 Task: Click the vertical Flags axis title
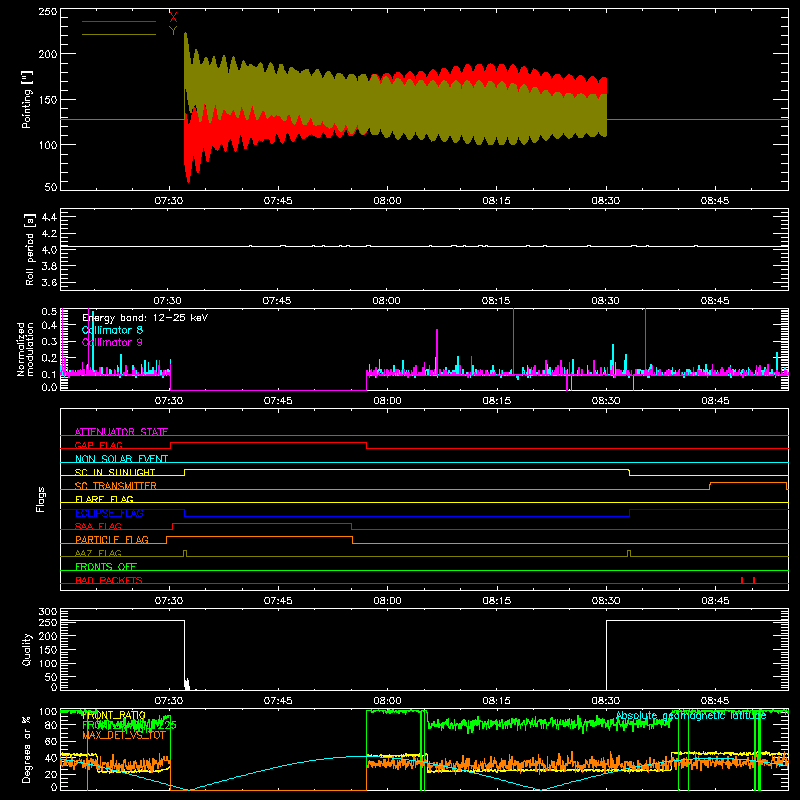click(x=40, y=499)
